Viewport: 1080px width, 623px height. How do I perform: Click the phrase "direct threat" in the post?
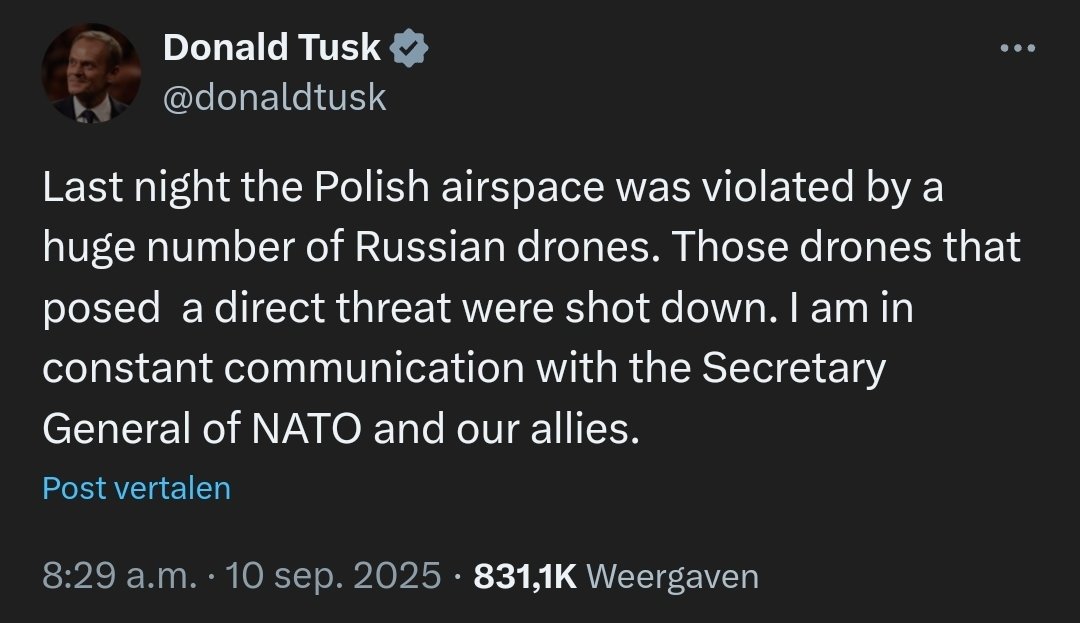317,309
